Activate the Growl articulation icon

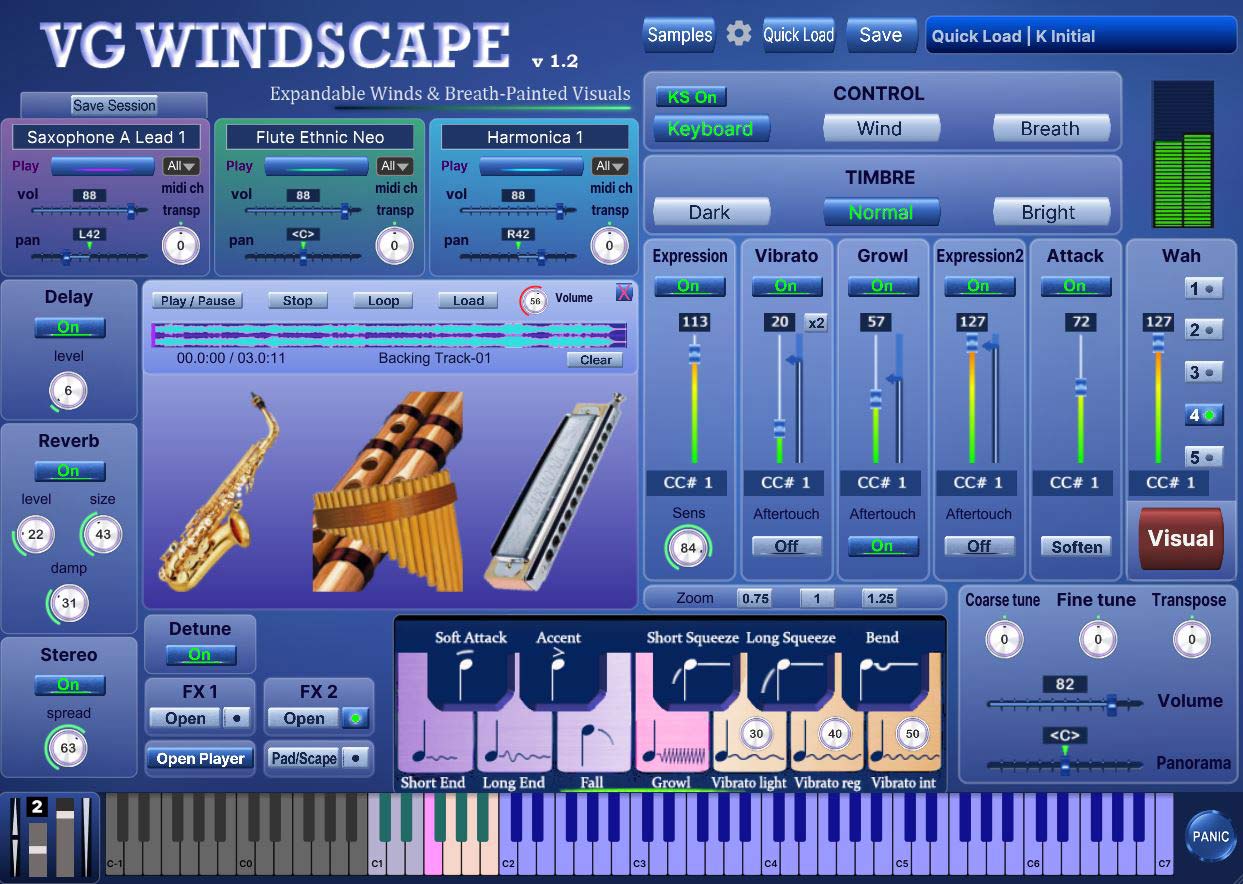pos(673,744)
